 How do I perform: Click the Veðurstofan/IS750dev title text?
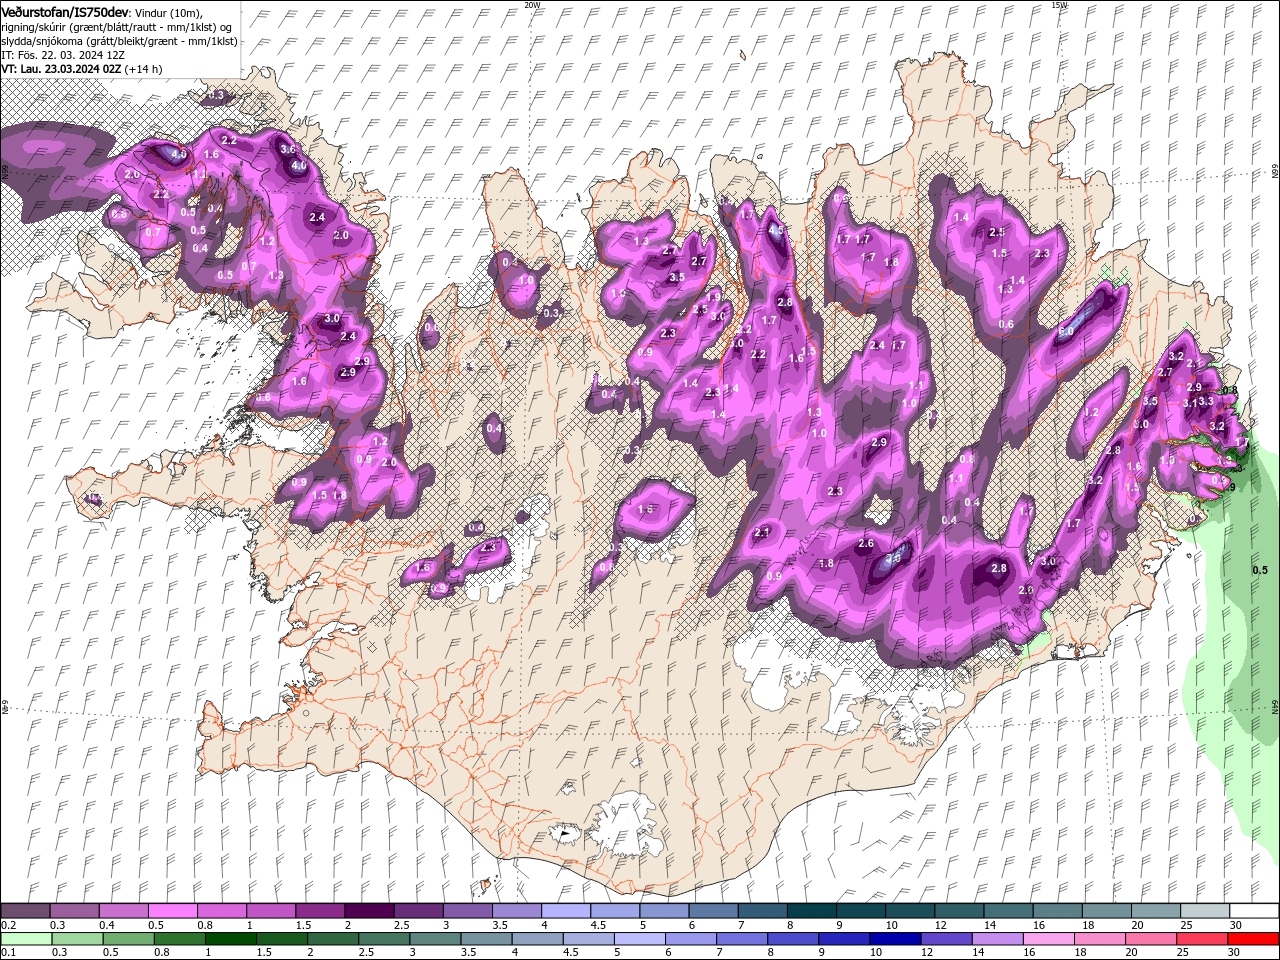[x=65, y=12]
